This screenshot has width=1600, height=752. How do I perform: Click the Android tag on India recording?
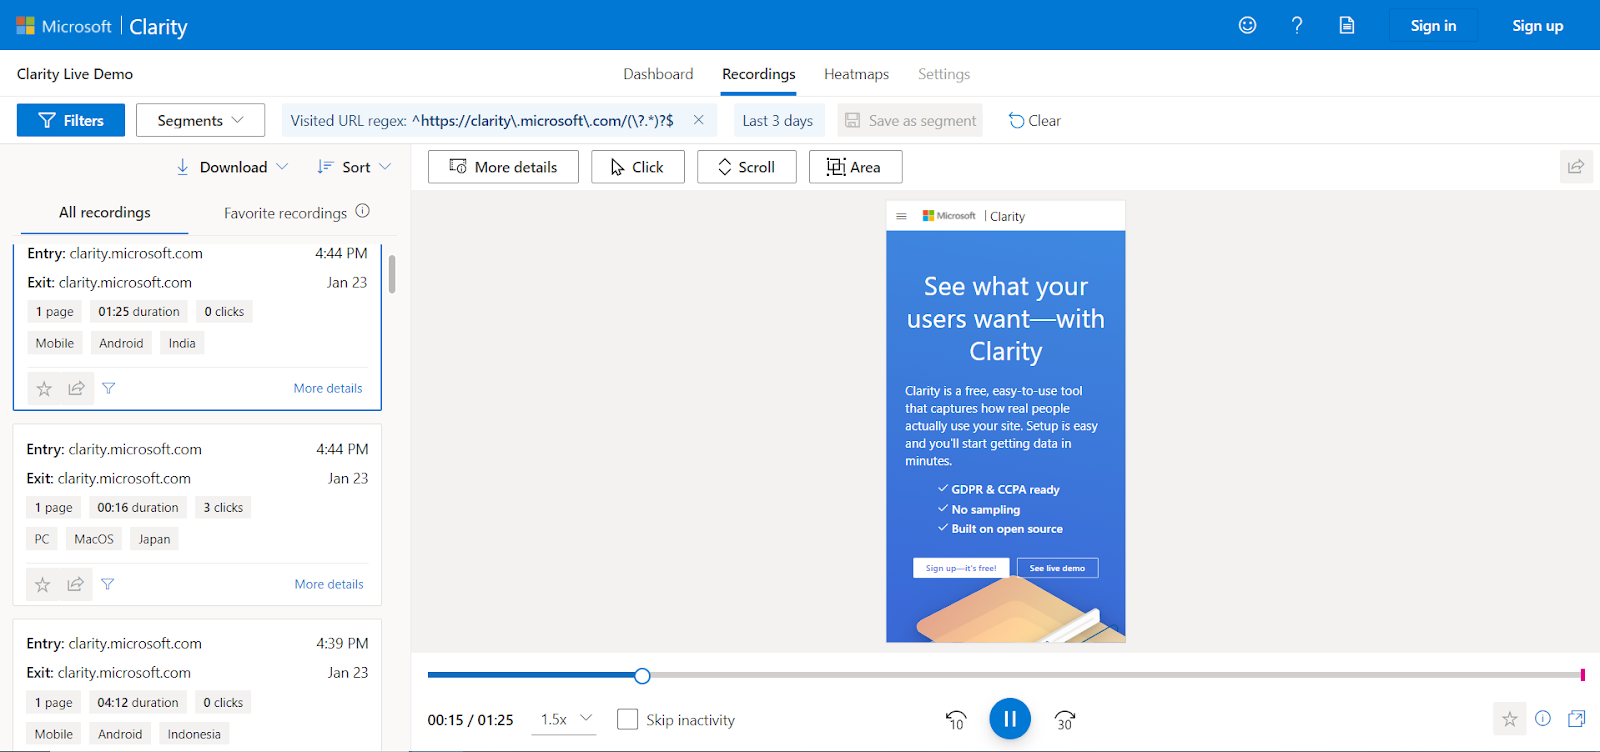121,343
